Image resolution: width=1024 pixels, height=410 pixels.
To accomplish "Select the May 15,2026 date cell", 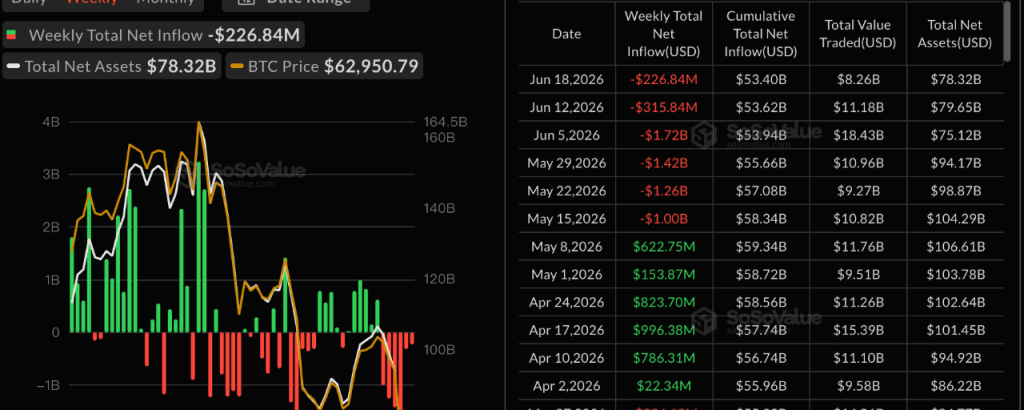I will coord(567,219).
